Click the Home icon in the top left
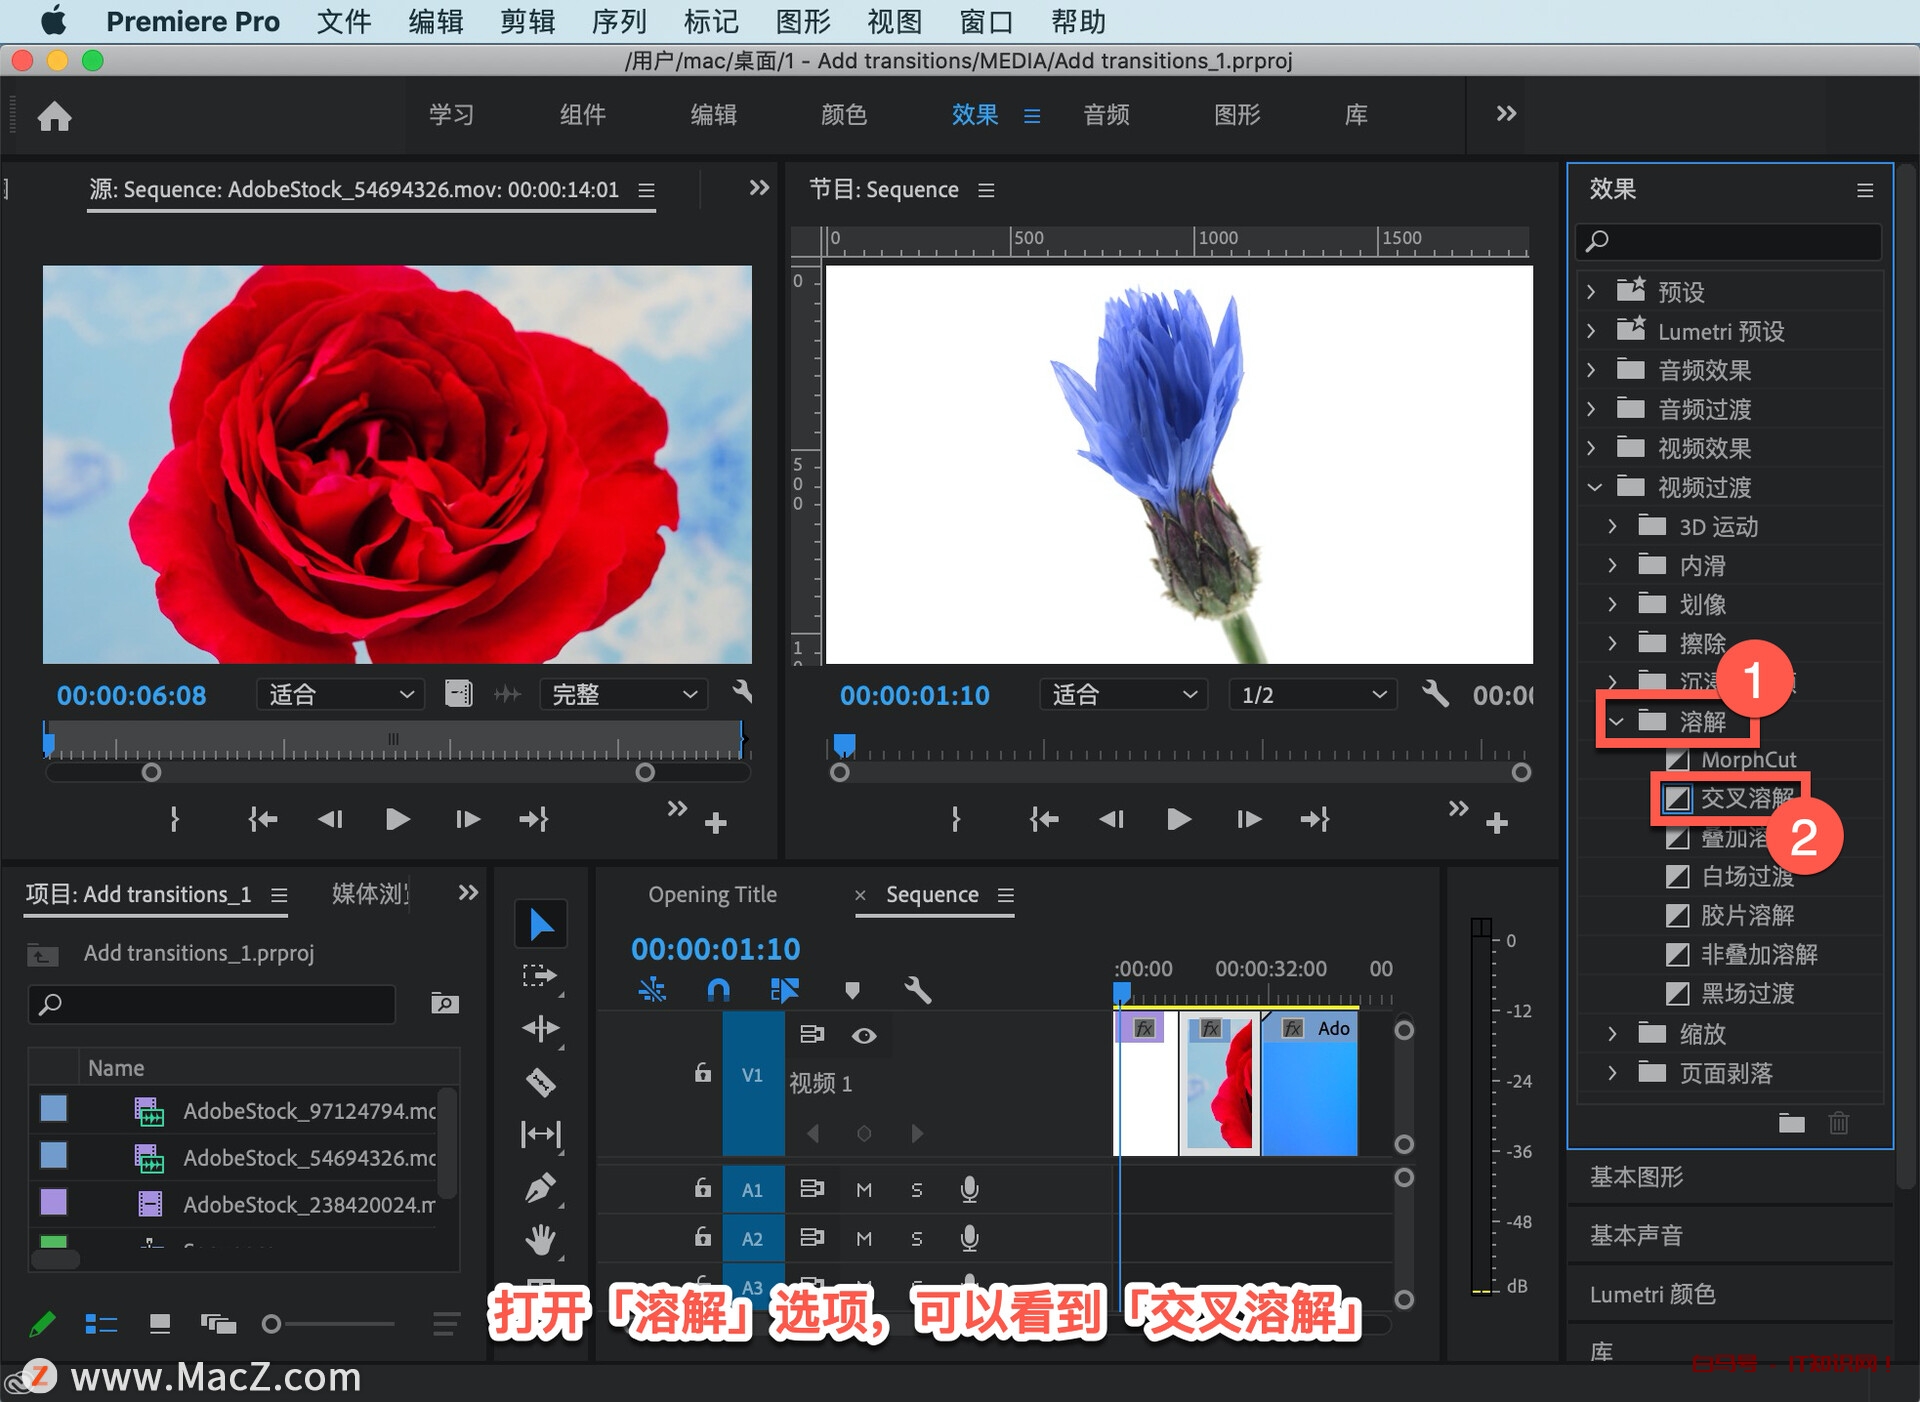The width and height of the screenshot is (1920, 1402). point(55,115)
